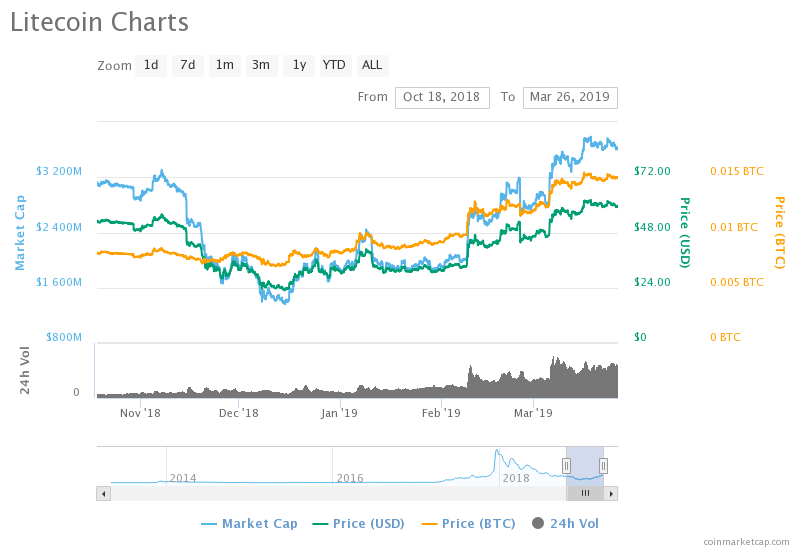The height and width of the screenshot is (550, 800).
Task: Click navigator scrollbar right arrow
Action: tap(611, 493)
